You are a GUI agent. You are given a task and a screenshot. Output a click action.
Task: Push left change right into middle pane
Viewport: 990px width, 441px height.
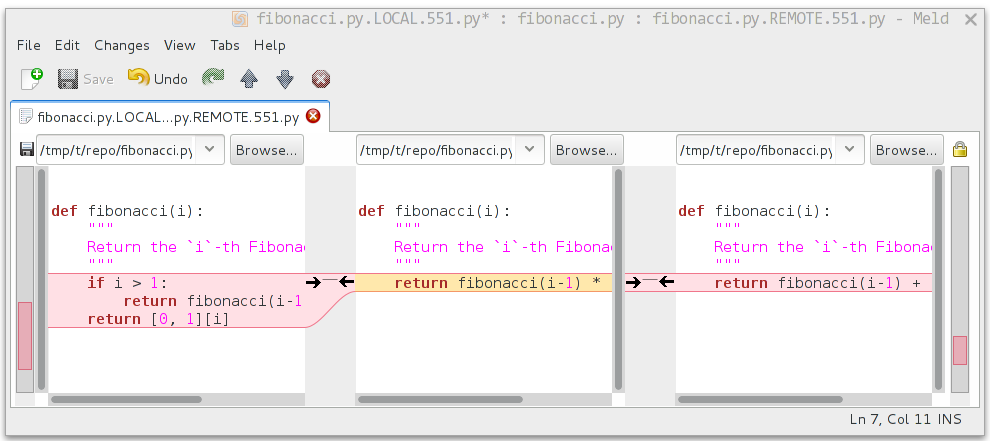point(313,283)
